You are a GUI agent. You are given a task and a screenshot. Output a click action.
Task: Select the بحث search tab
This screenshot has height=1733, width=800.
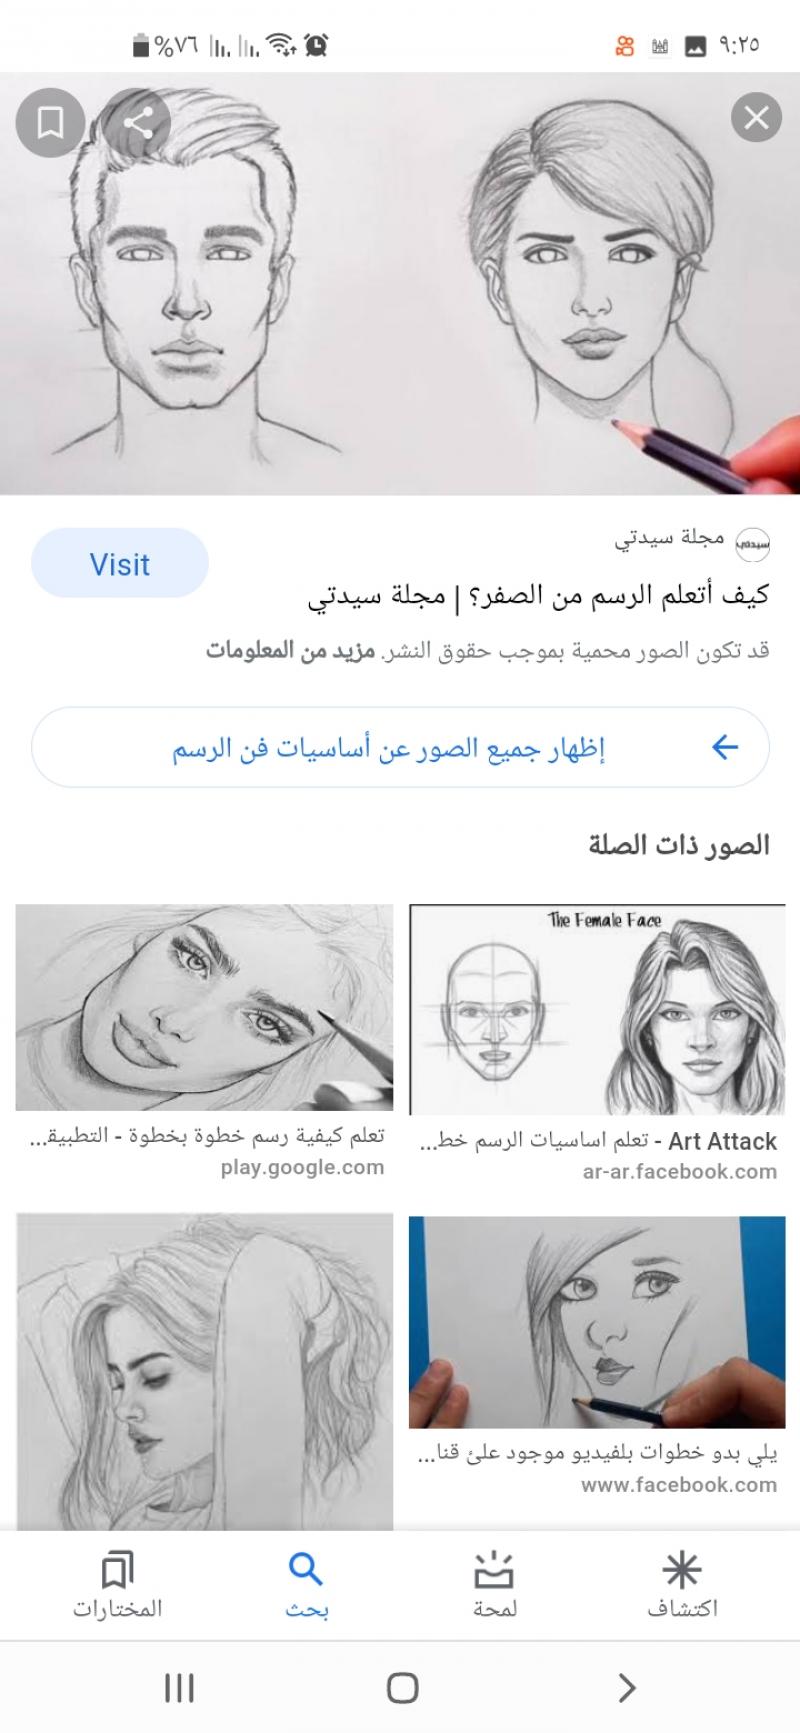pyautogui.click(x=306, y=1586)
